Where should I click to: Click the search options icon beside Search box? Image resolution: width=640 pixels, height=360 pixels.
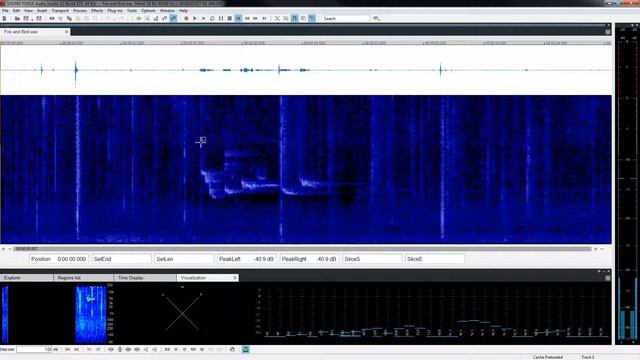tap(376, 18)
